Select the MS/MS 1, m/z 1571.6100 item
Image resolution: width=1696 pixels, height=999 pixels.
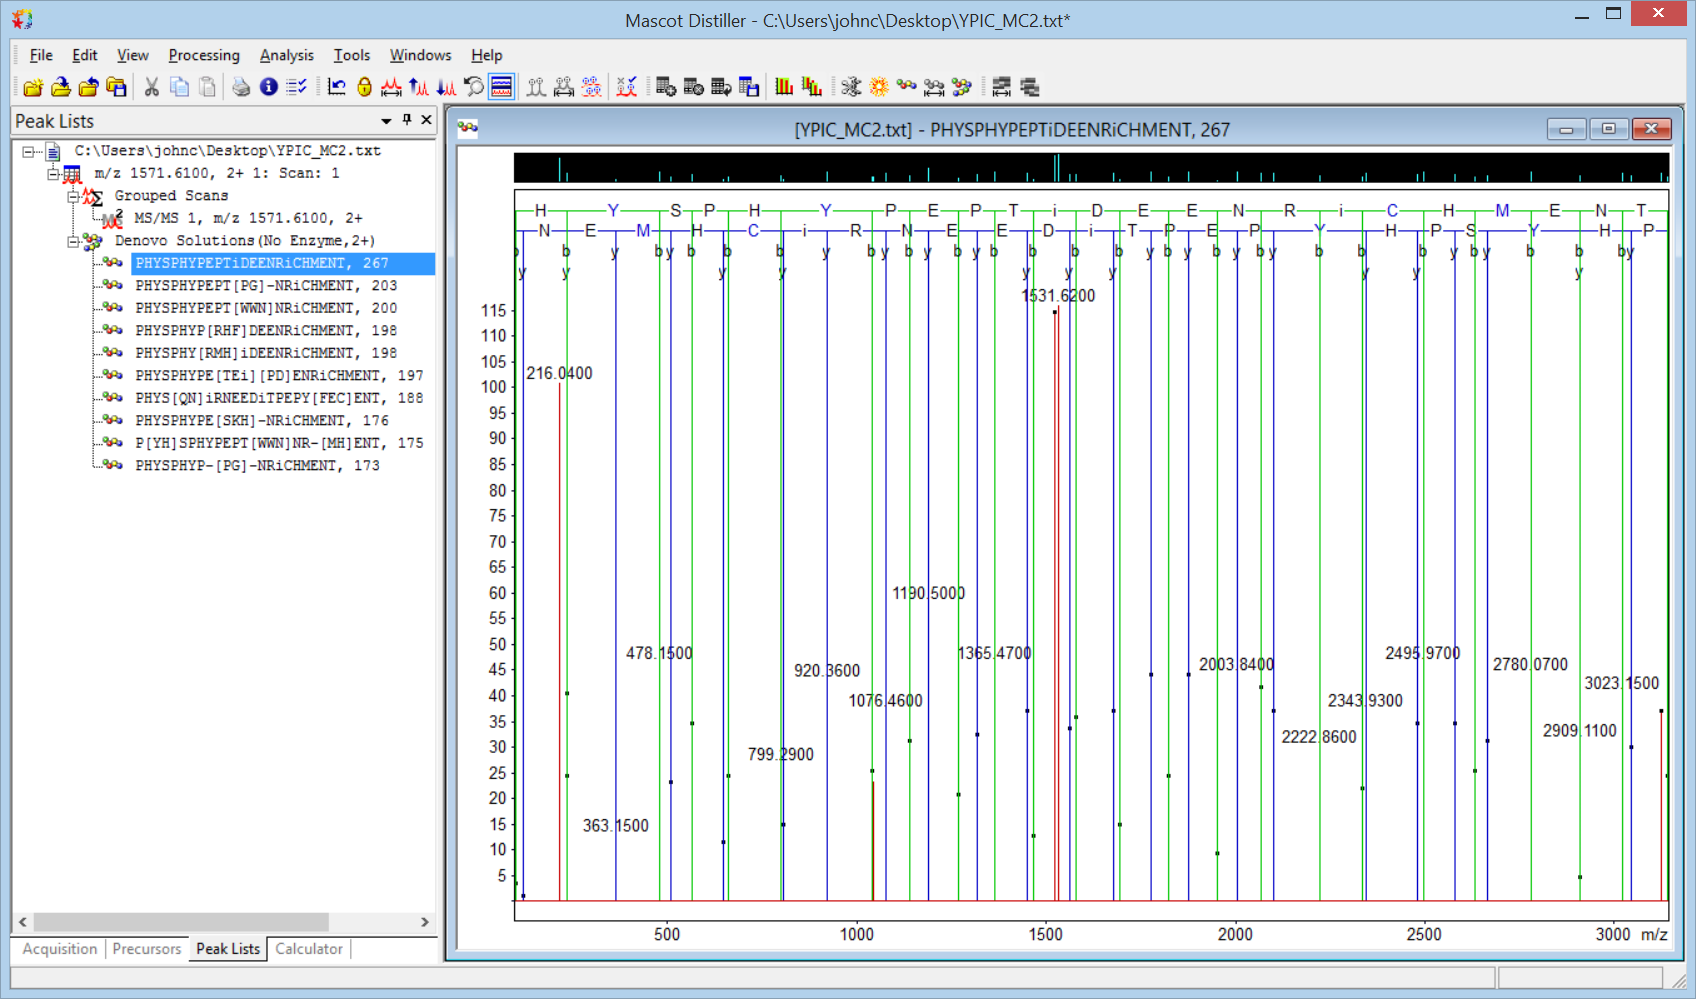point(248,218)
